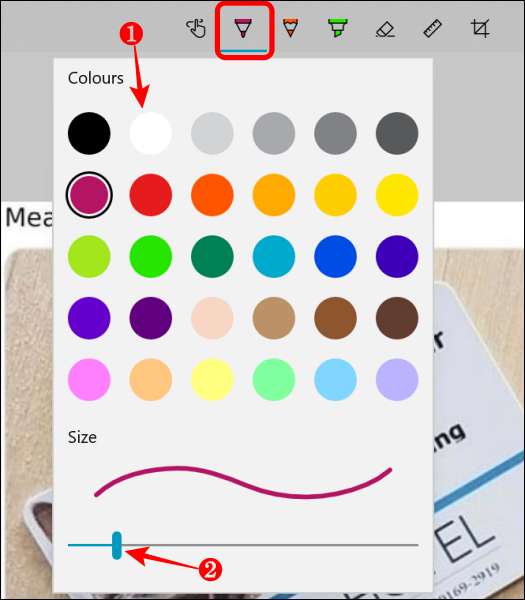Choose the red colour swatch

point(151,195)
